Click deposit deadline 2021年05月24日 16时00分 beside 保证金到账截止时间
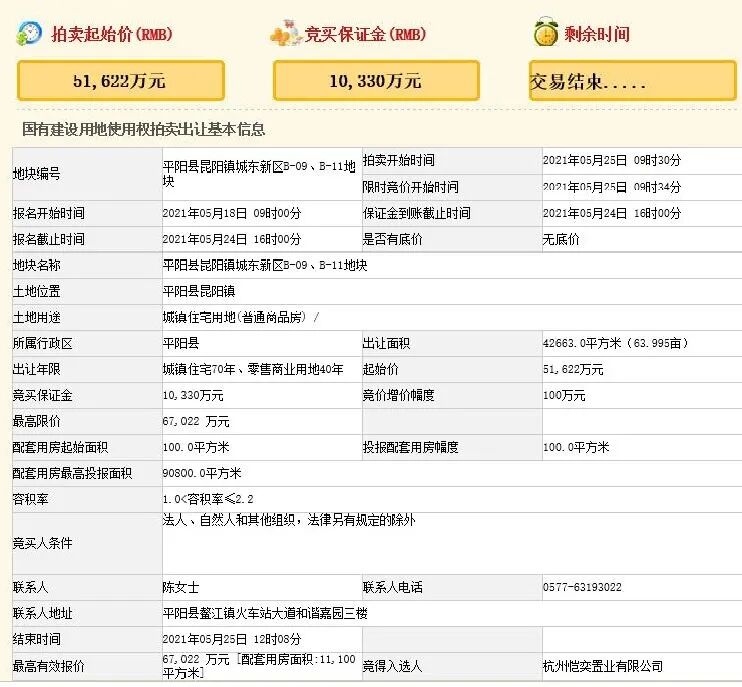The height and width of the screenshot is (687, 742). point(612,213)
